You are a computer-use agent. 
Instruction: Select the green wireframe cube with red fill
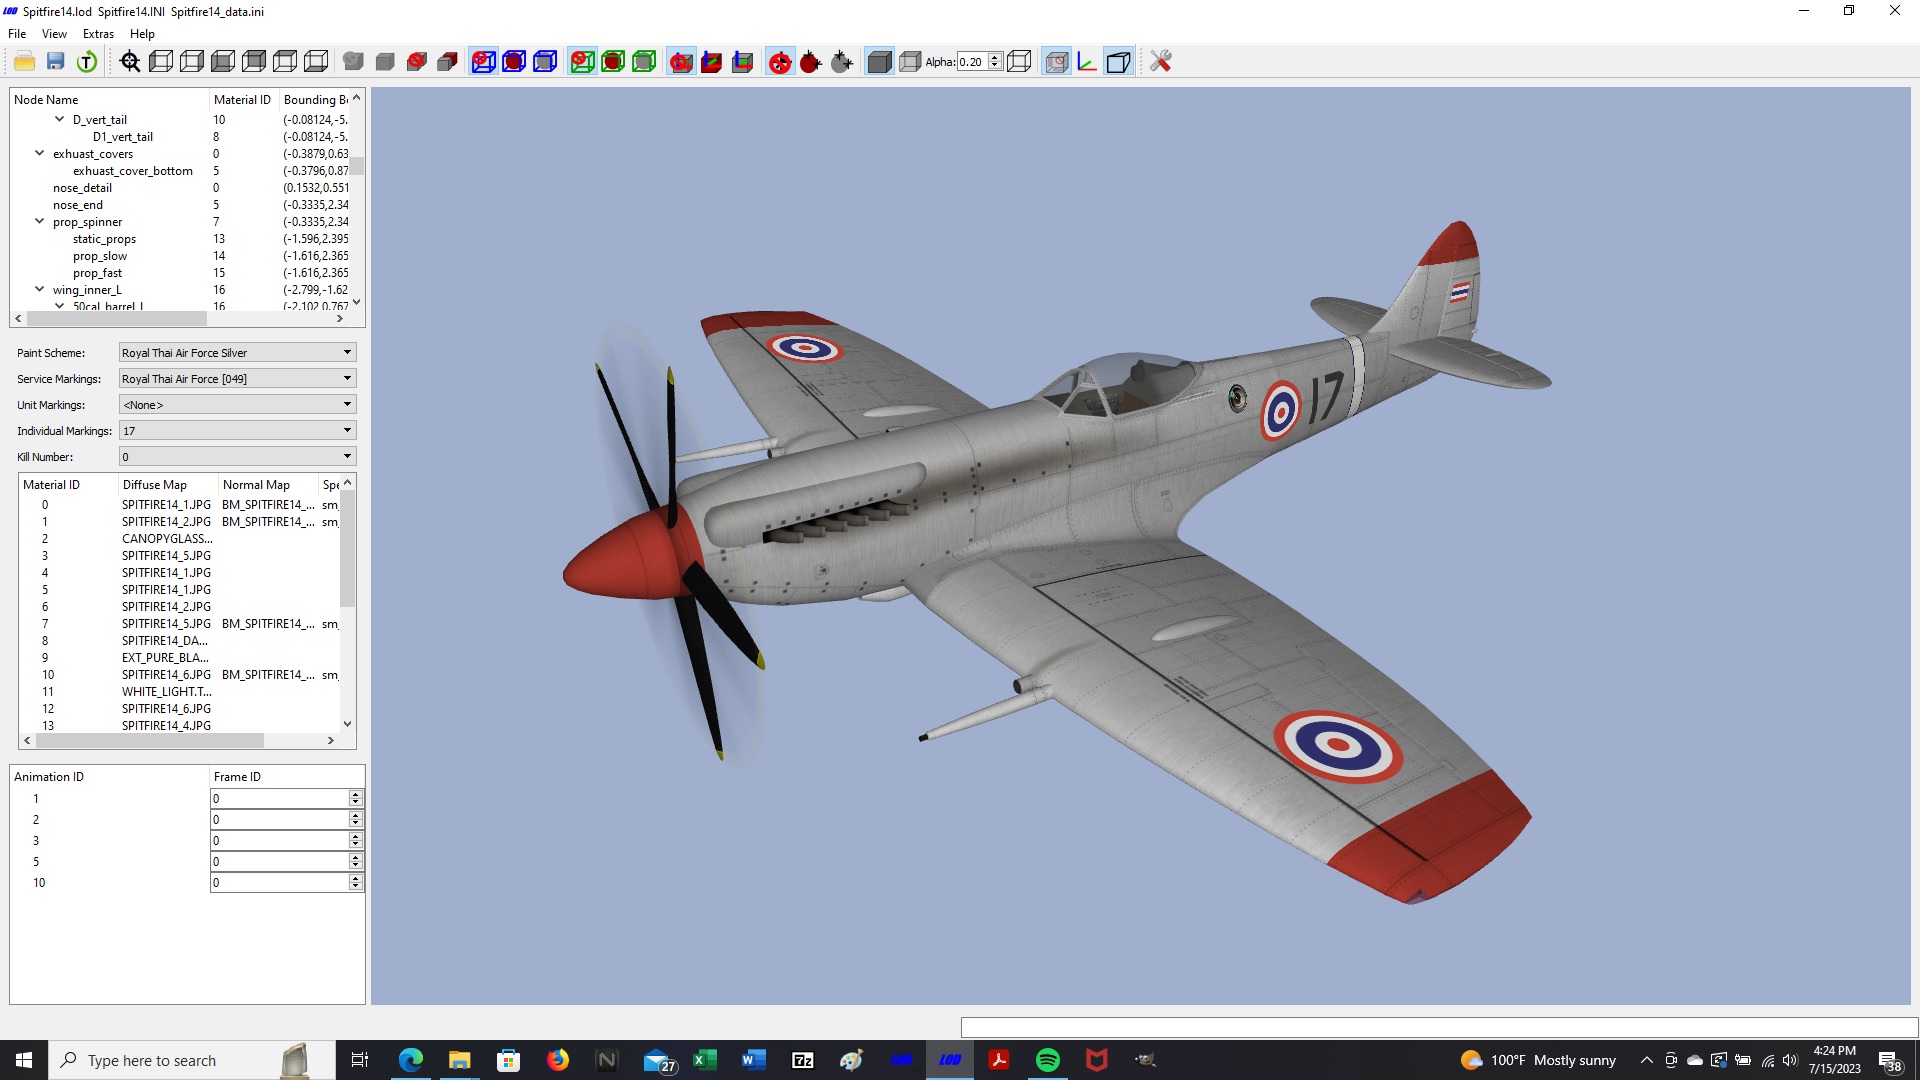coord(613,62)
